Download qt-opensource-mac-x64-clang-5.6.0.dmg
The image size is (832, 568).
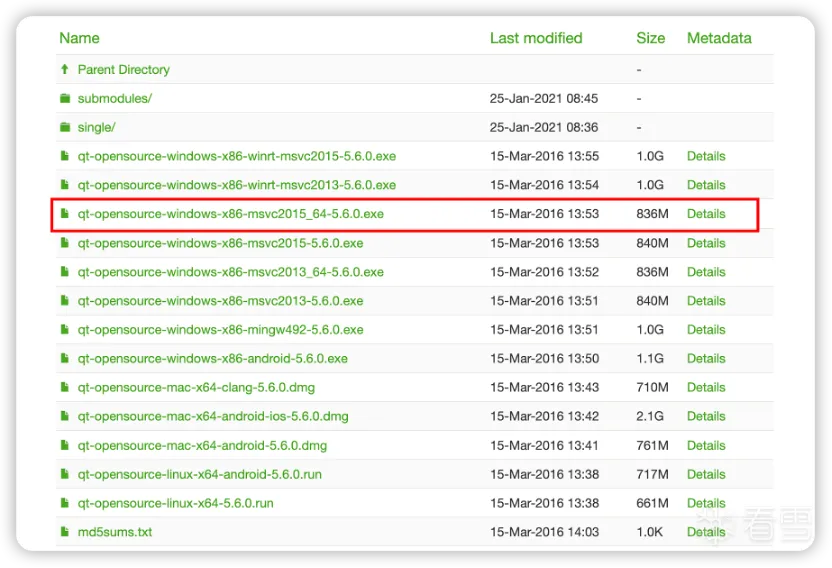(196, 388)
